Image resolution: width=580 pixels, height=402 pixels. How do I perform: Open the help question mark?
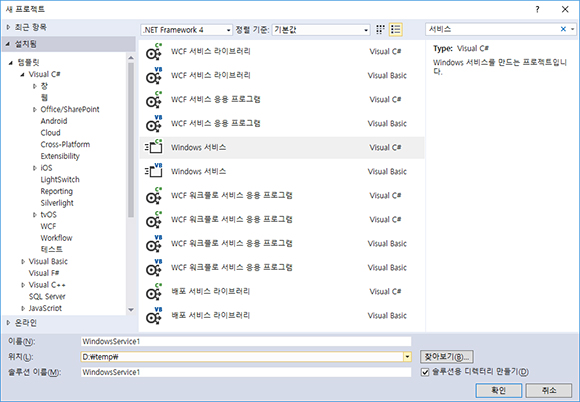click(x=537, y=9)
